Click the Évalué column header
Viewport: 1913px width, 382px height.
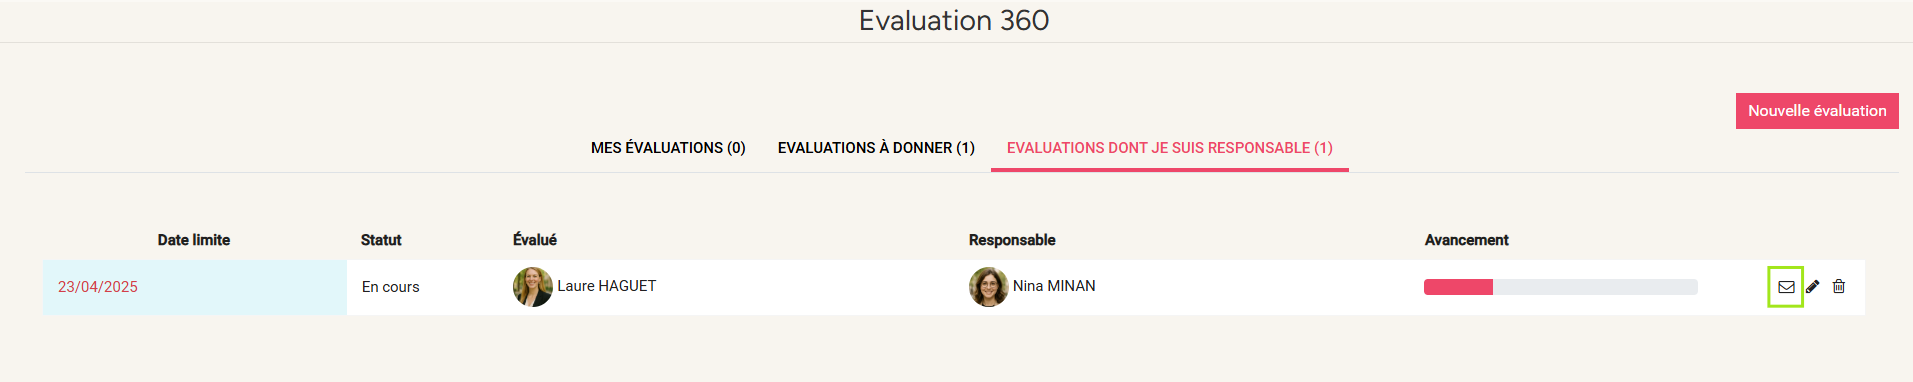(535, 240)
